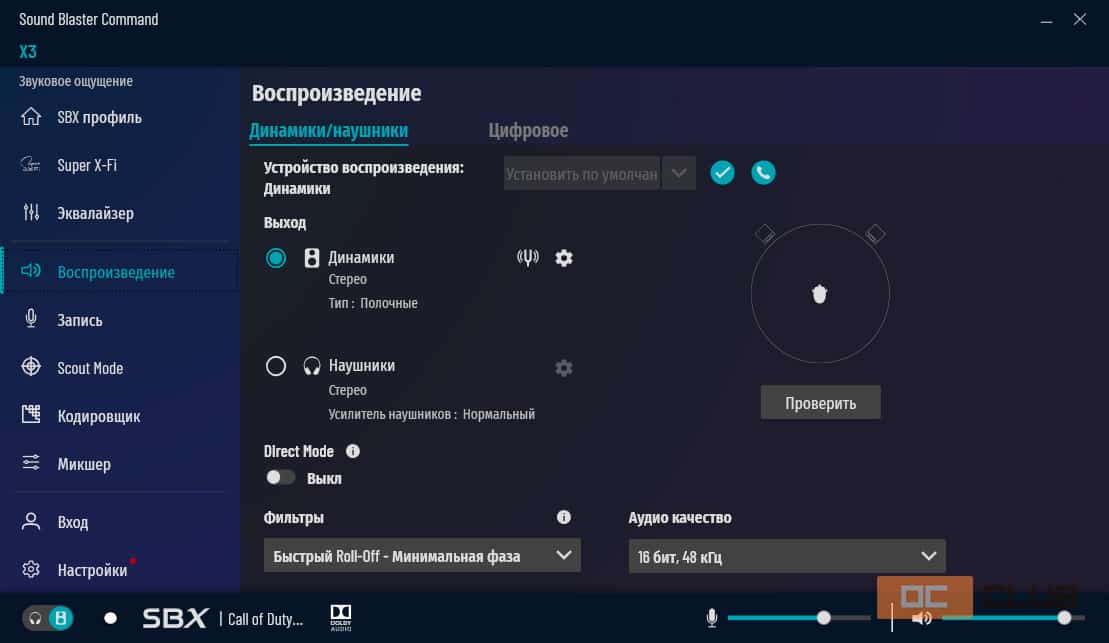Click the microphone volume slider handle

pyautogui.click(x=823, y=618)
